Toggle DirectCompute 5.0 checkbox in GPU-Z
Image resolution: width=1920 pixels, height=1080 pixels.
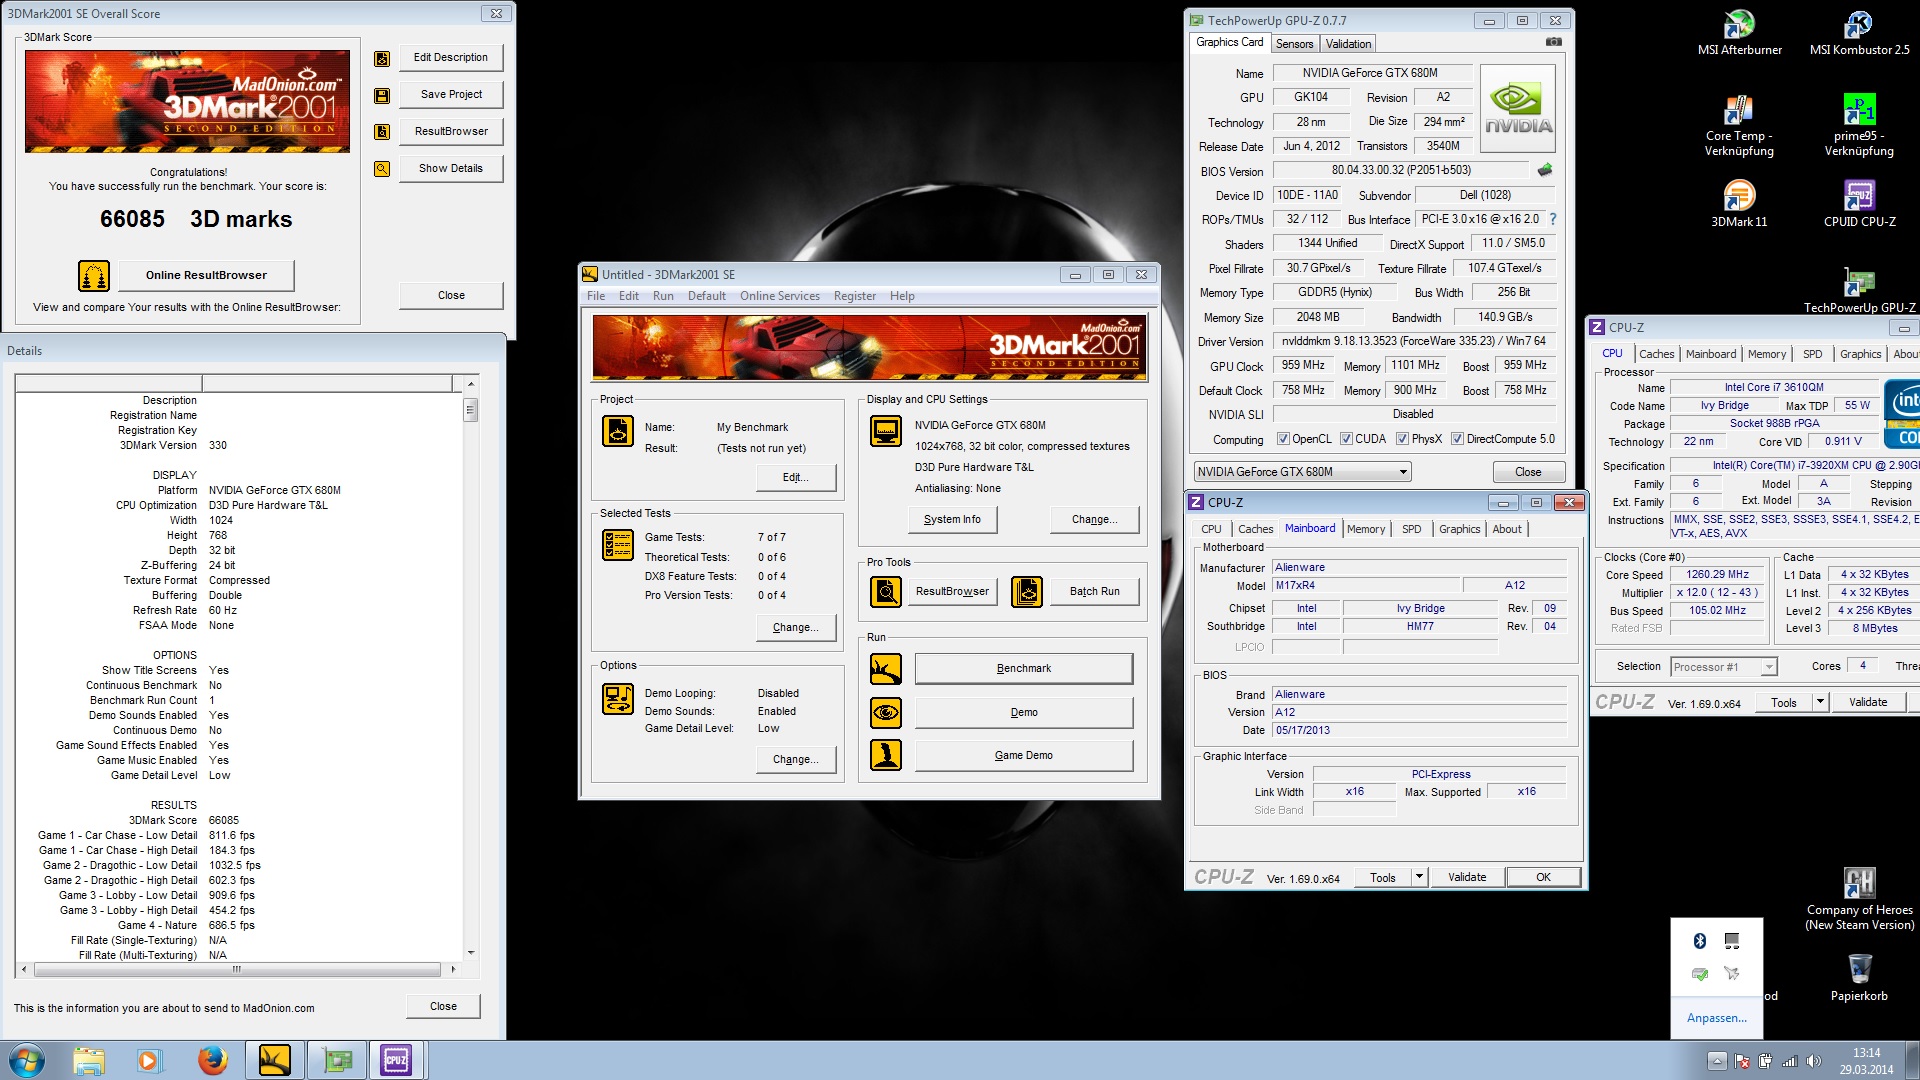click(x=1457, y=439)
